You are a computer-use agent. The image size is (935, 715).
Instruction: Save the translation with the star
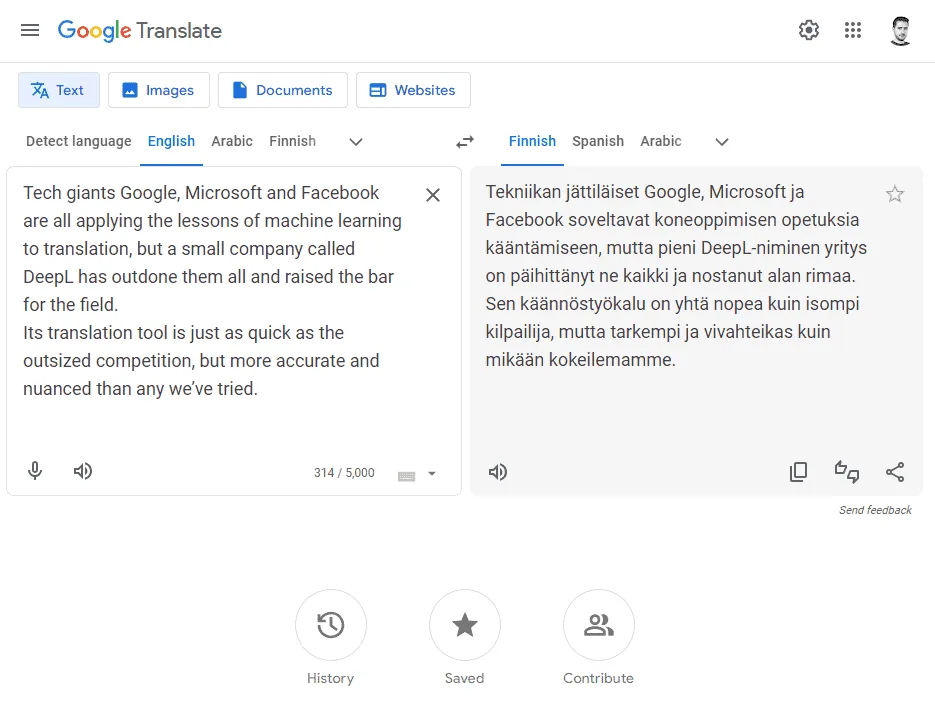pyautogui.click(x=895, y=193)
